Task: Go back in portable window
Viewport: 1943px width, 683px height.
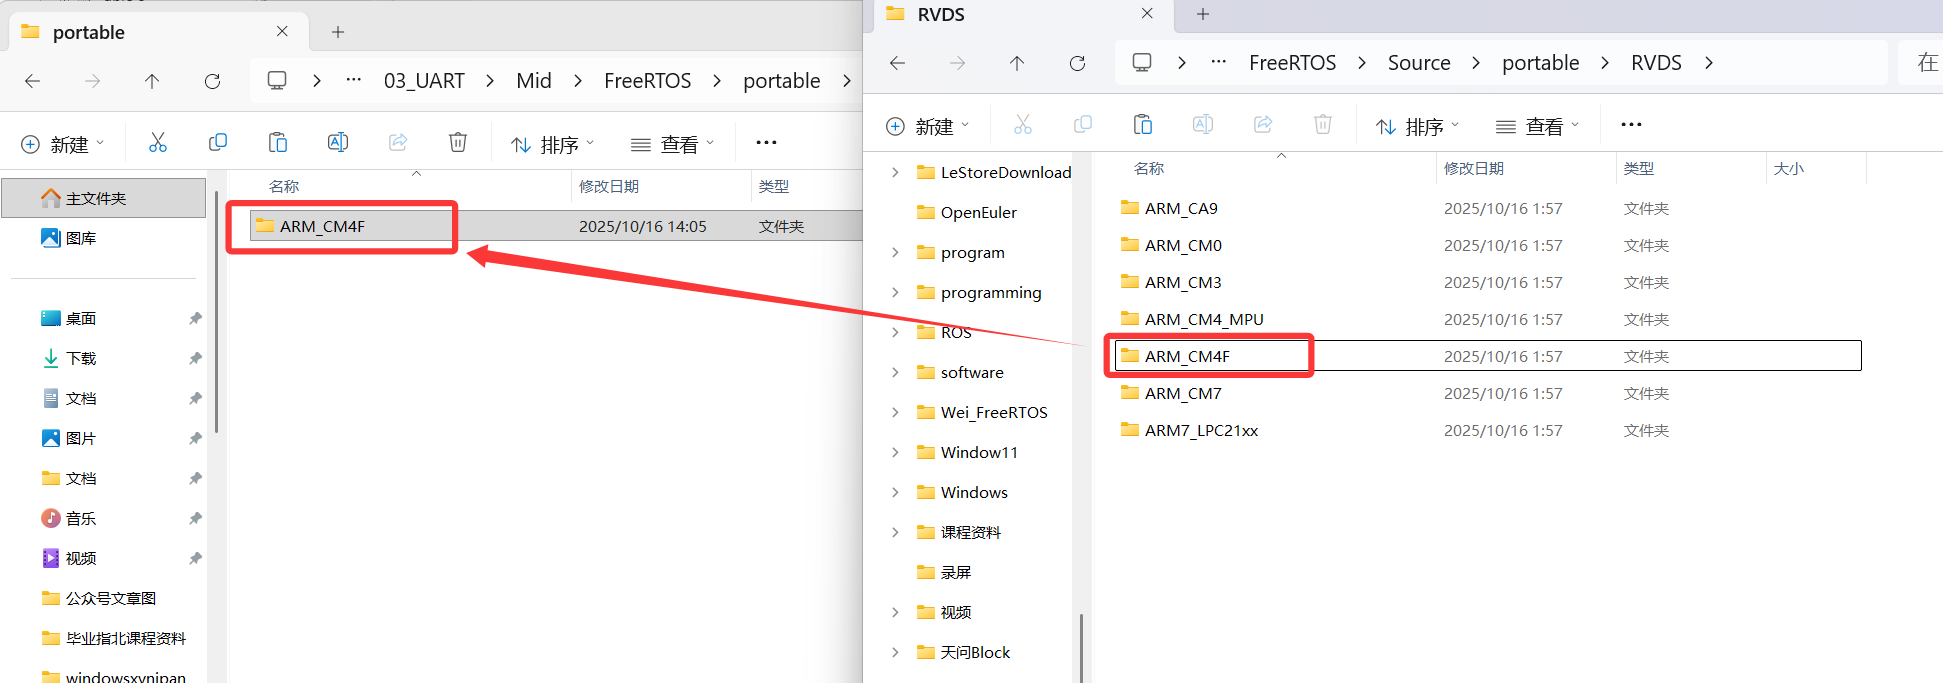Action: (x=33, y=81)
